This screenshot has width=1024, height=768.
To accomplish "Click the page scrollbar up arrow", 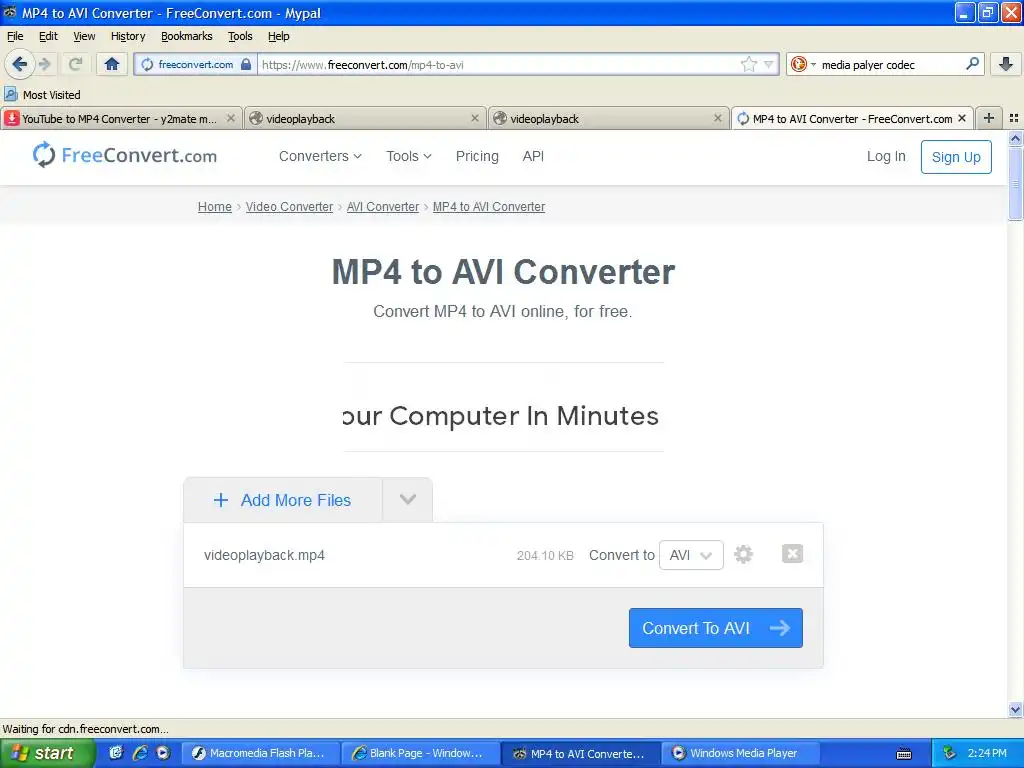I will pos(1015,138).
